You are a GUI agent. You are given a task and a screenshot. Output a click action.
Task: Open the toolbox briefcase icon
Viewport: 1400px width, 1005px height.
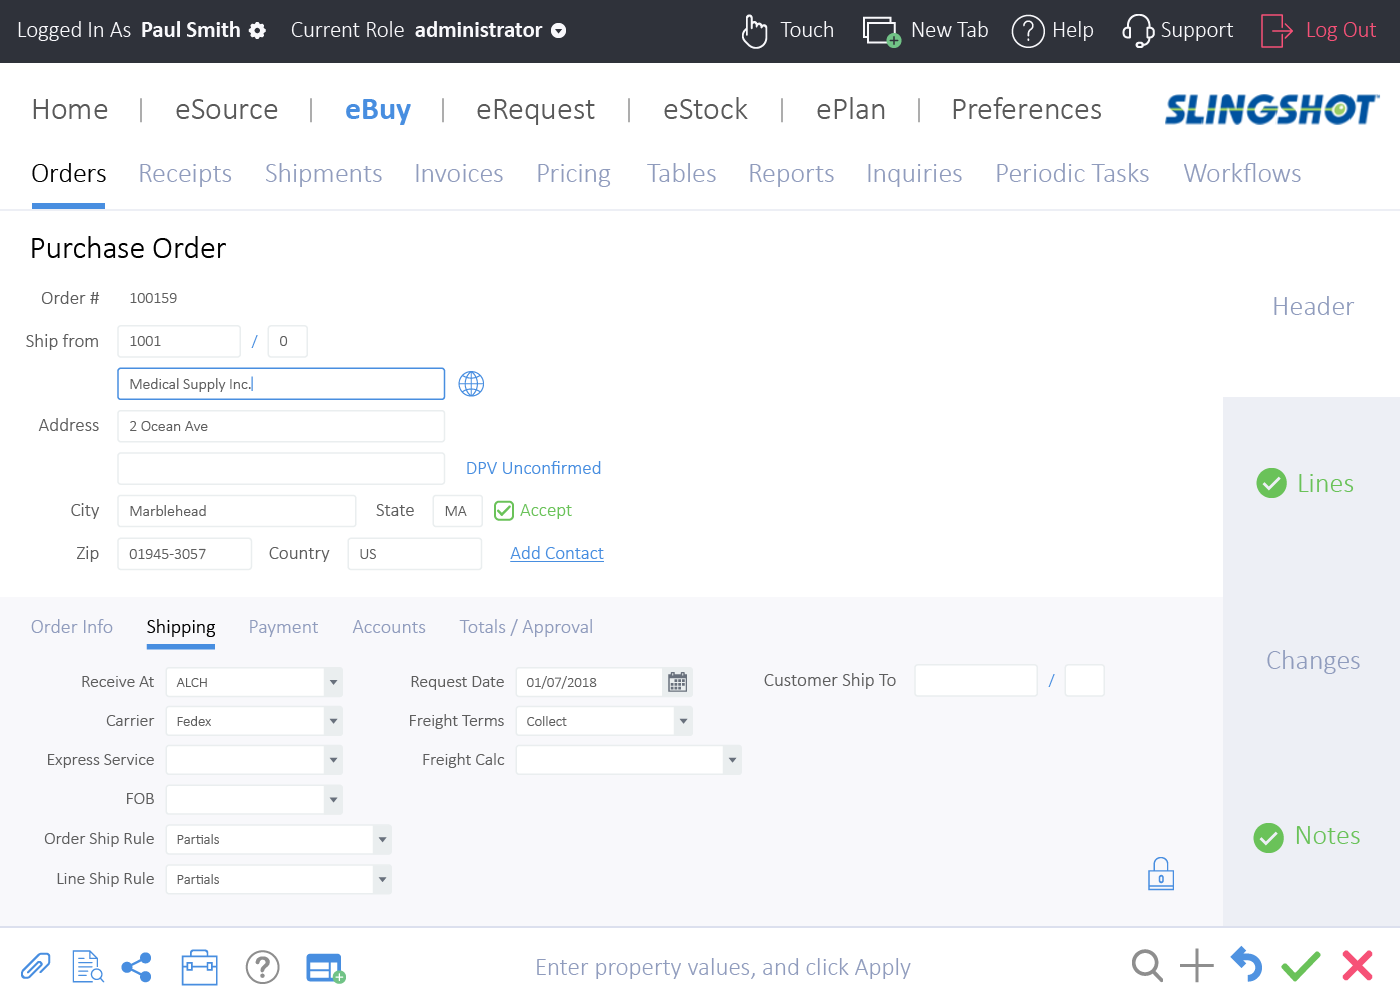pyautogui.click(x=199, y=967)
